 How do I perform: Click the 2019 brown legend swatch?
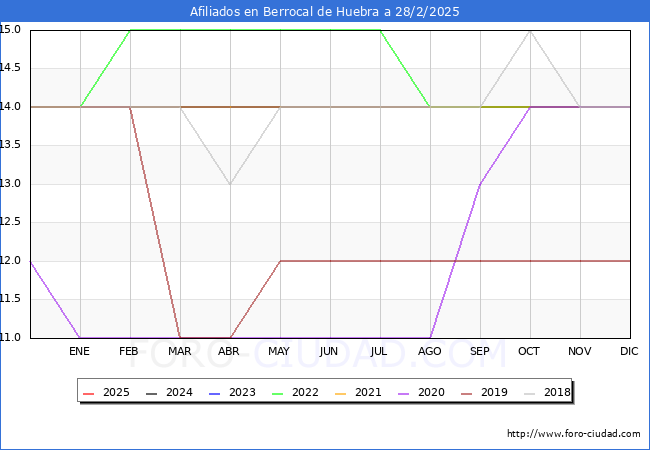click(467, 393)
